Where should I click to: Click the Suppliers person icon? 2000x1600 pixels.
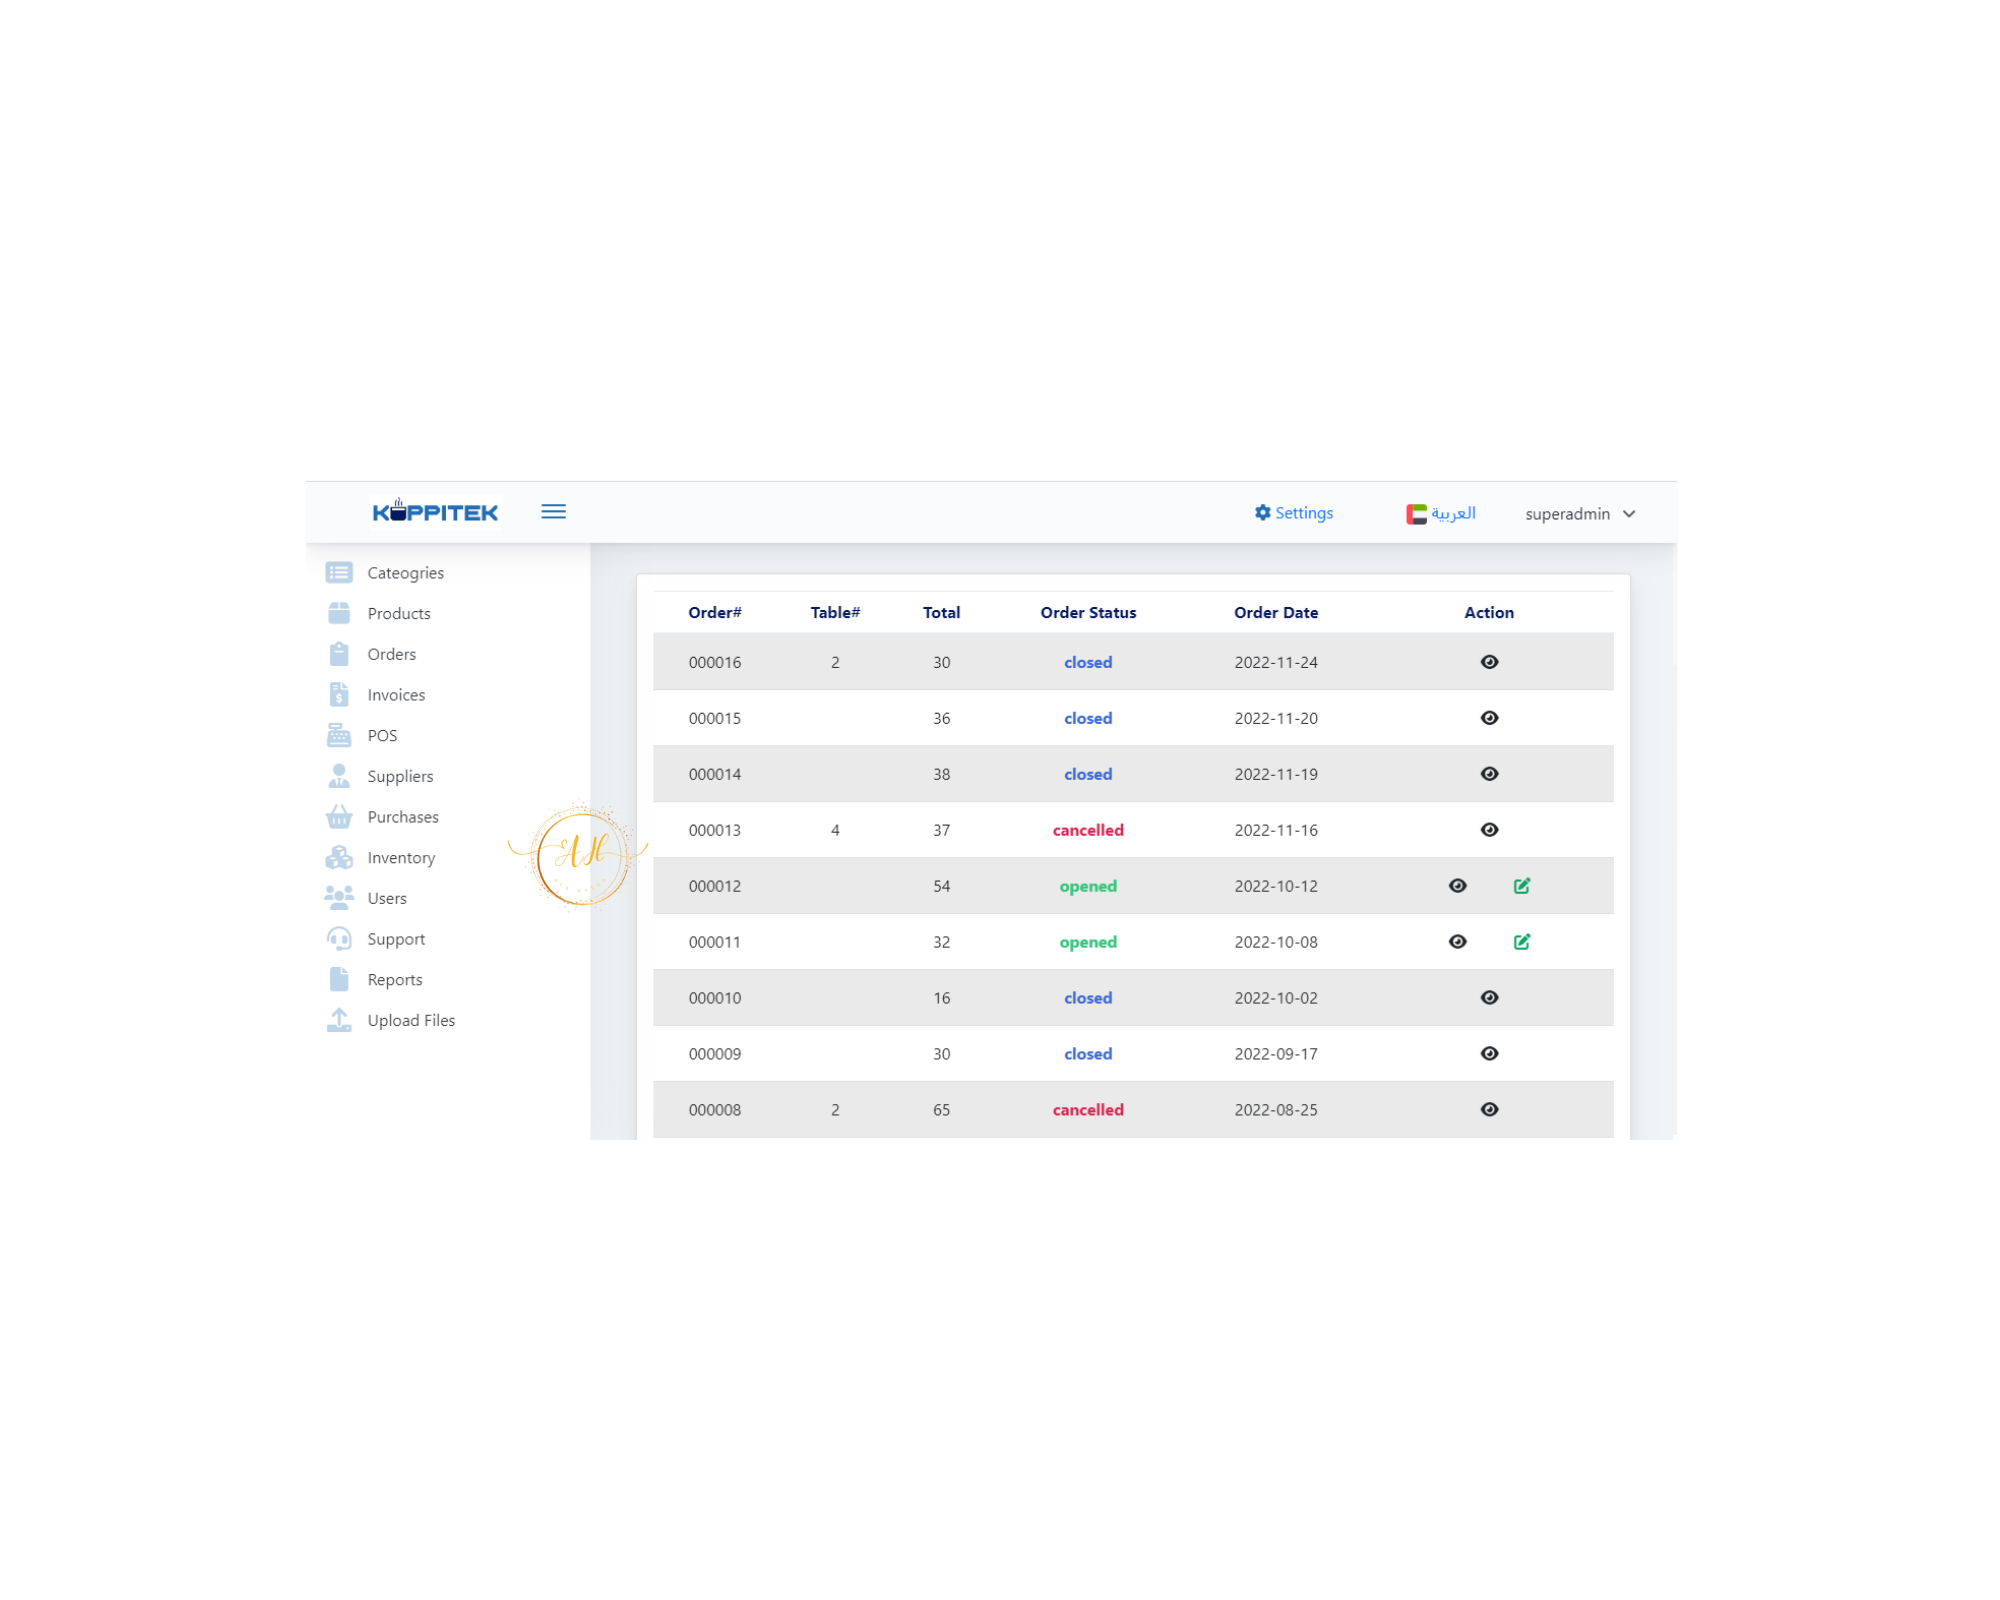[339, 776]
